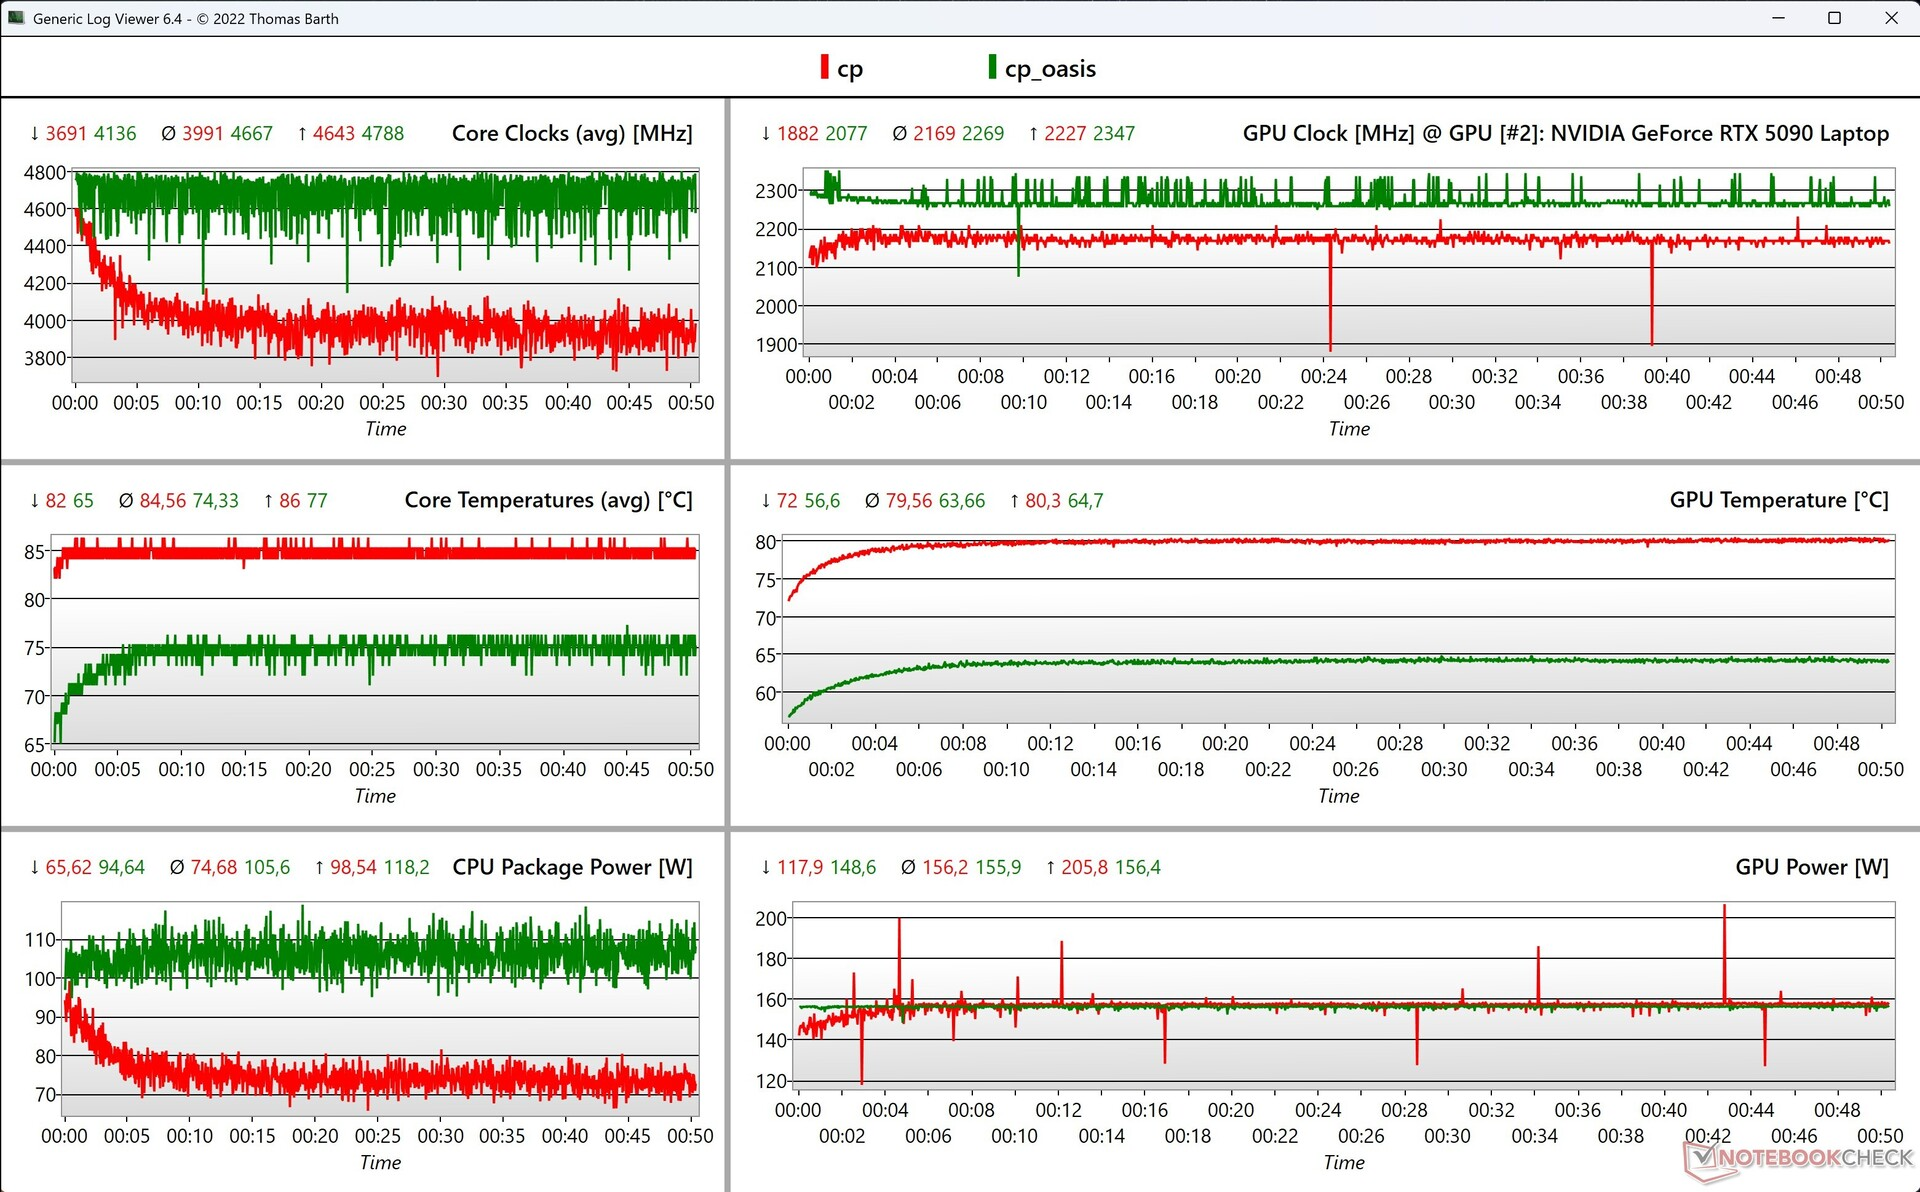
Task: Click the Core Clocks (avg) [MHz] chart title
Action: (572, 133)
